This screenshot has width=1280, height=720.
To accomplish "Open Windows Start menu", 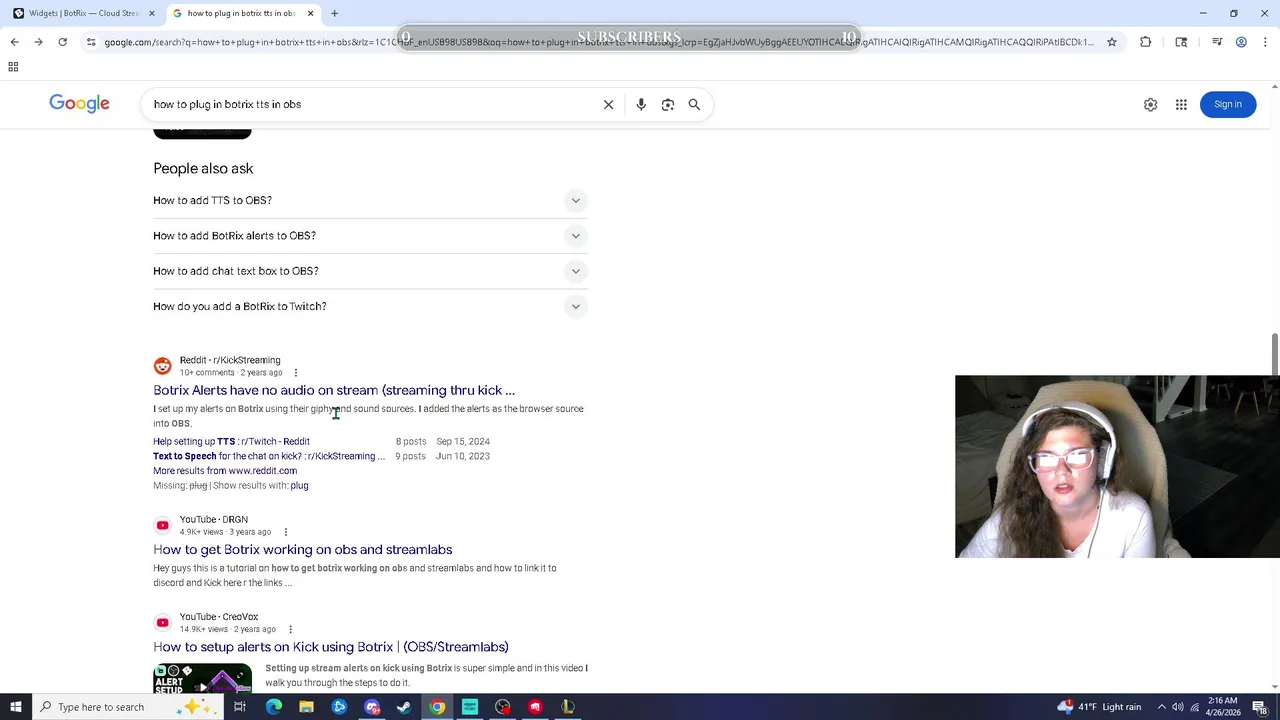I will [16, 707].
